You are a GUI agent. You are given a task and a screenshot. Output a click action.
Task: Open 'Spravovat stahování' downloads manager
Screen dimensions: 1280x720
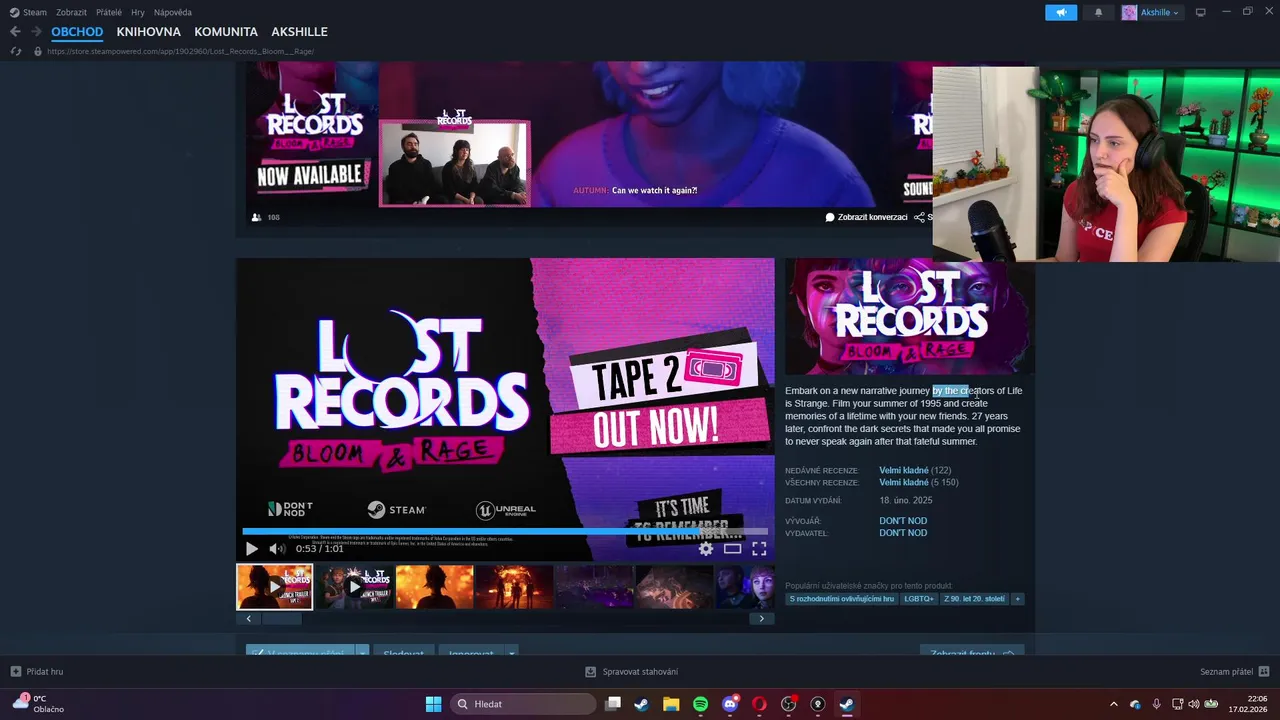click(632, 672)
